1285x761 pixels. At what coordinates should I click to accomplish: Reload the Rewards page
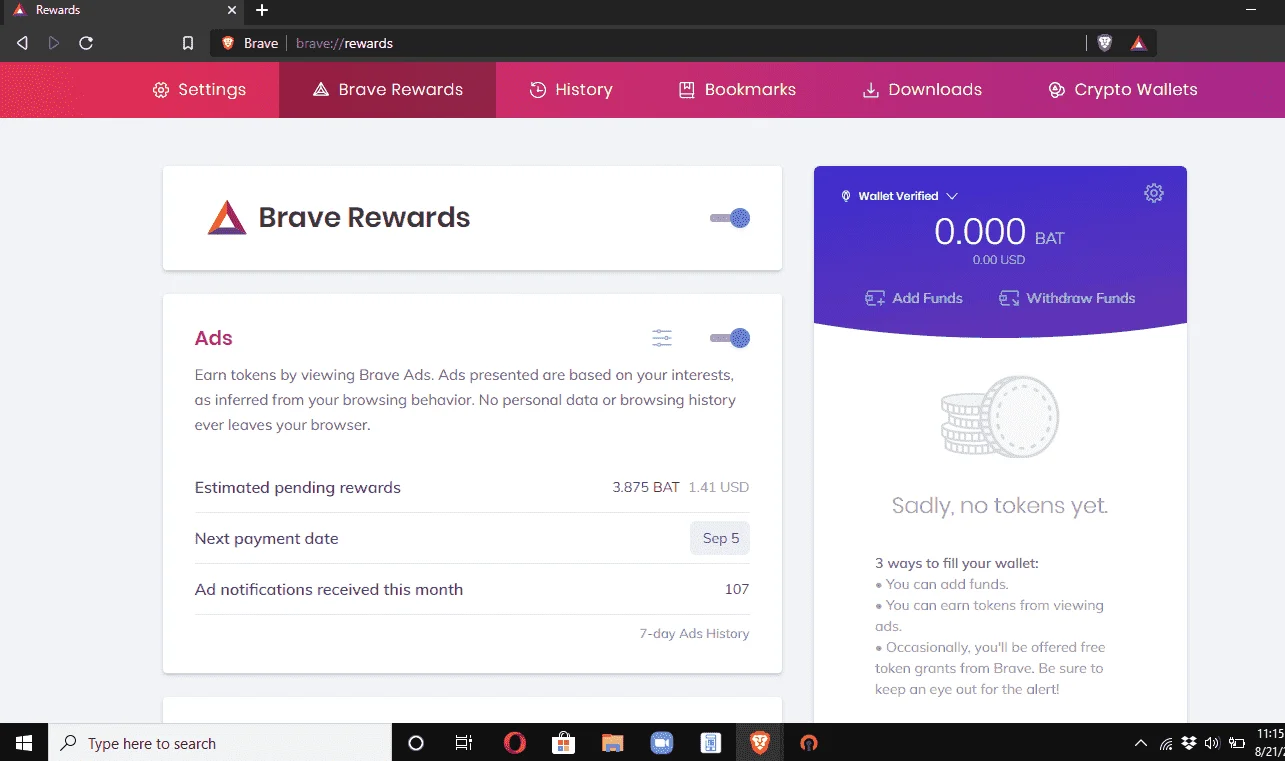86,43
